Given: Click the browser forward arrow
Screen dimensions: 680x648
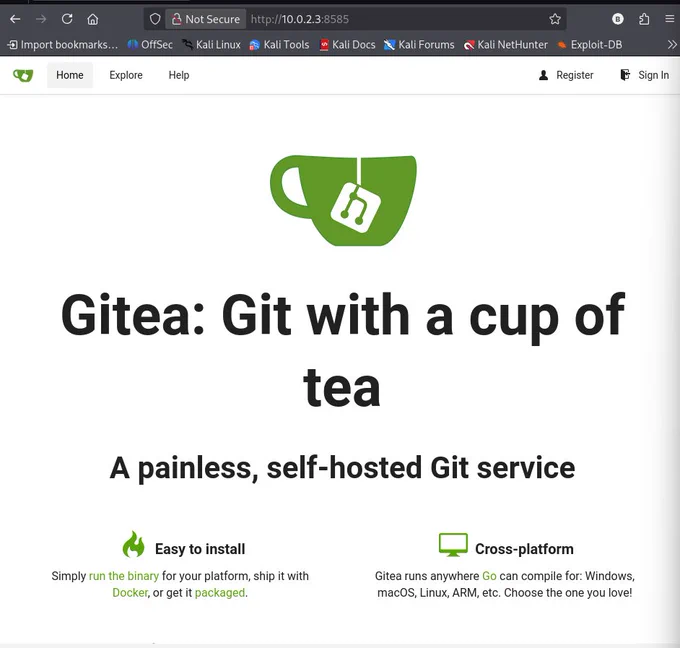Looking at the screenshot, I should pos(41,19).
